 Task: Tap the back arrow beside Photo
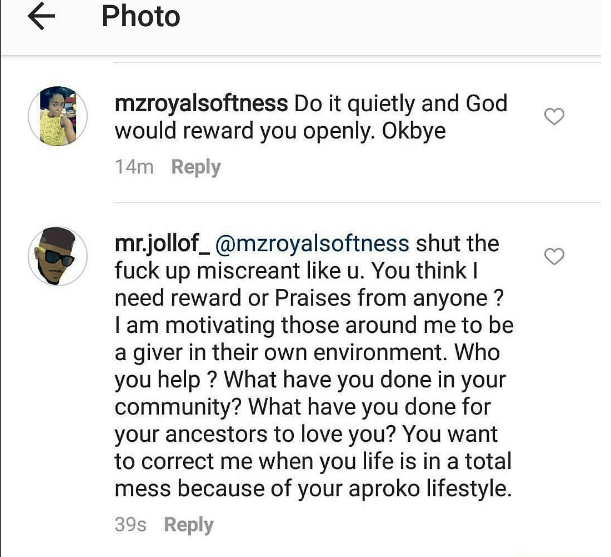point(41,18)
